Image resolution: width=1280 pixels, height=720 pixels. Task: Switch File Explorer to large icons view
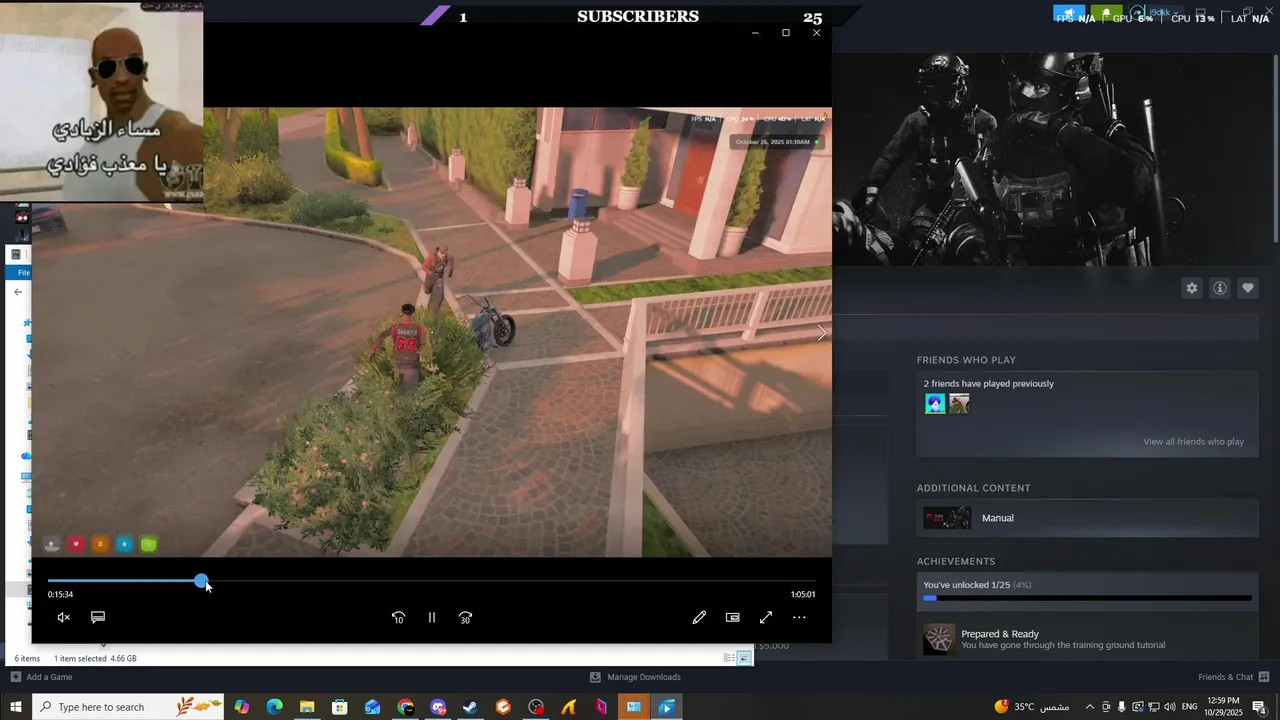click(745, 658)
